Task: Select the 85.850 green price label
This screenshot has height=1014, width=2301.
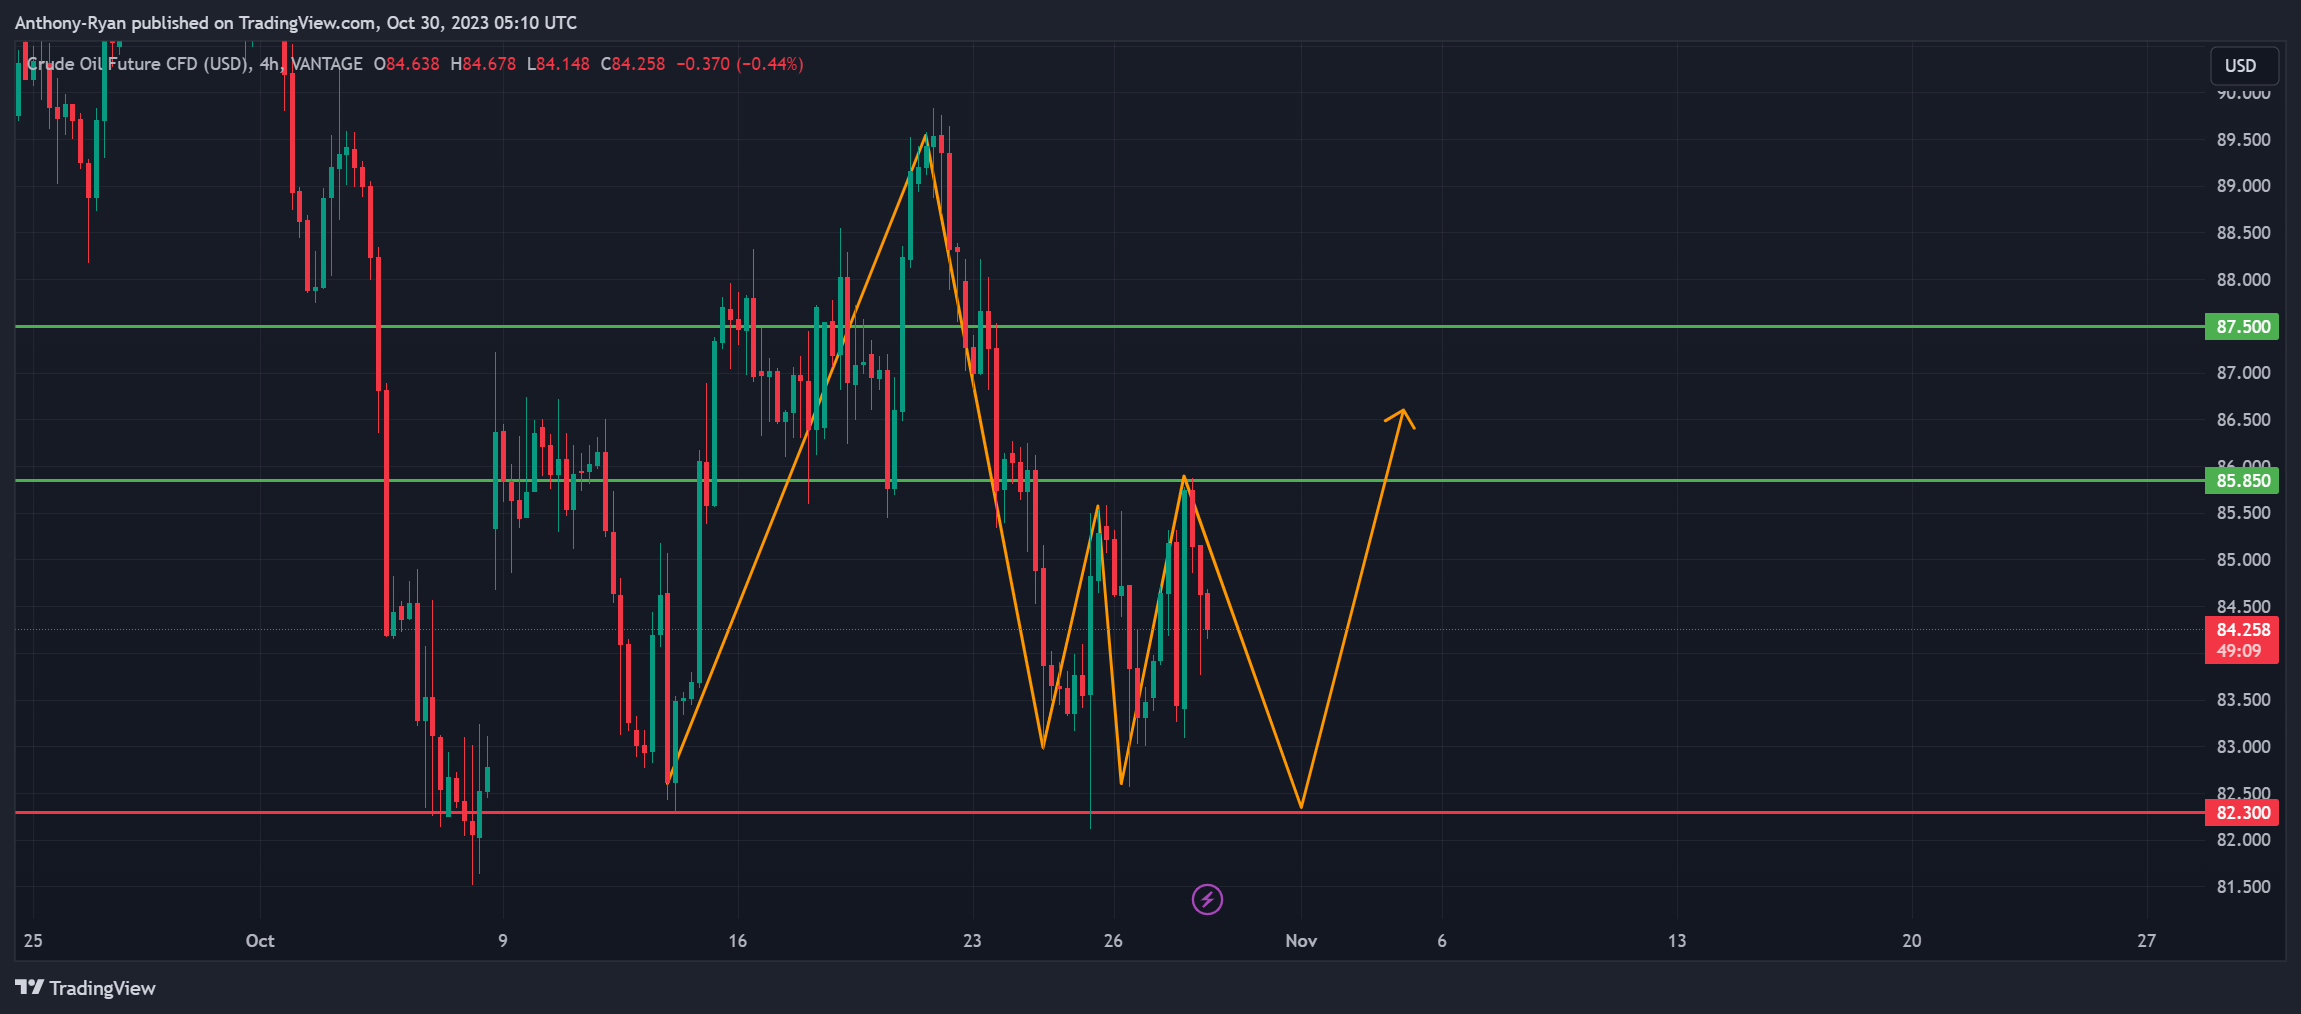Action: (x=2242, y=481)
